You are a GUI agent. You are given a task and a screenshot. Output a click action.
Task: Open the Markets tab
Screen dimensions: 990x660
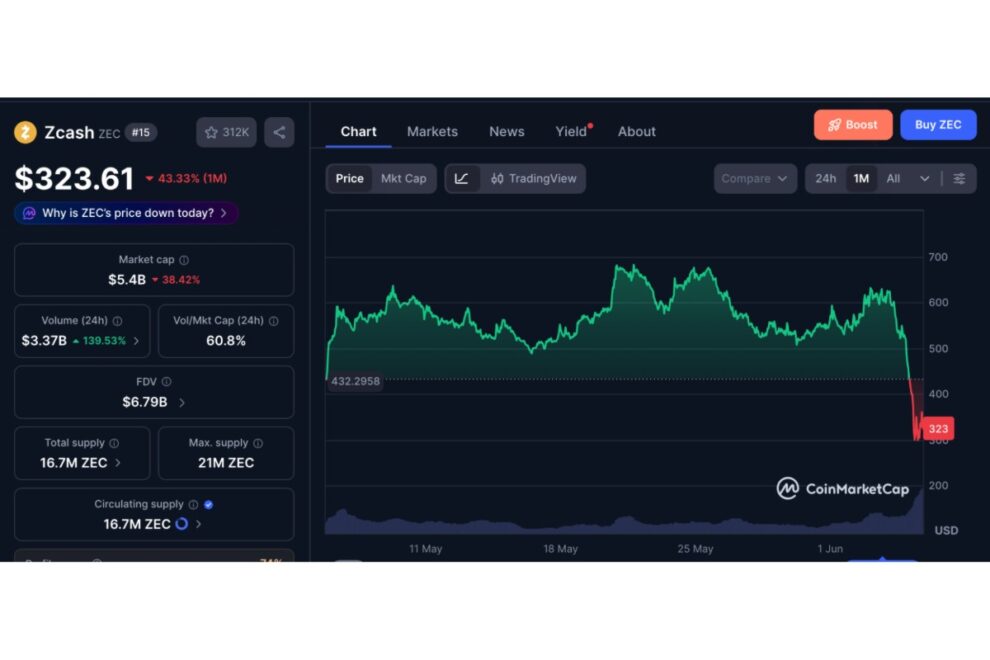(x=432, y=131)
